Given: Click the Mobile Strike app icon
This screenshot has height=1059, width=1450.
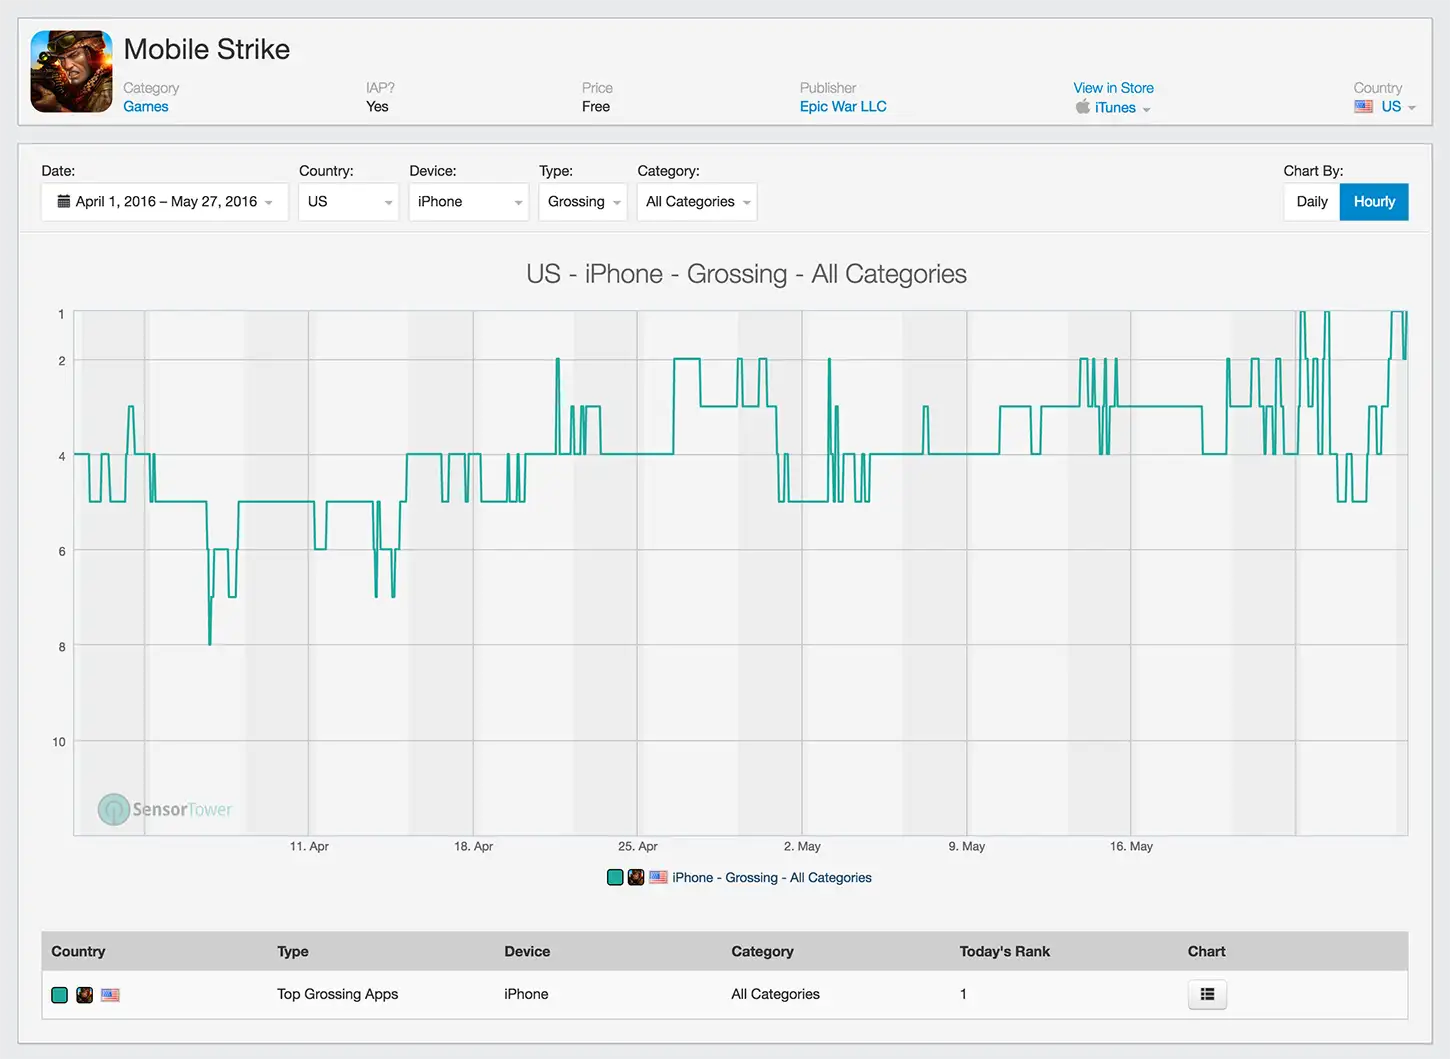Looking at the screenshot, I should coord(71,71).
